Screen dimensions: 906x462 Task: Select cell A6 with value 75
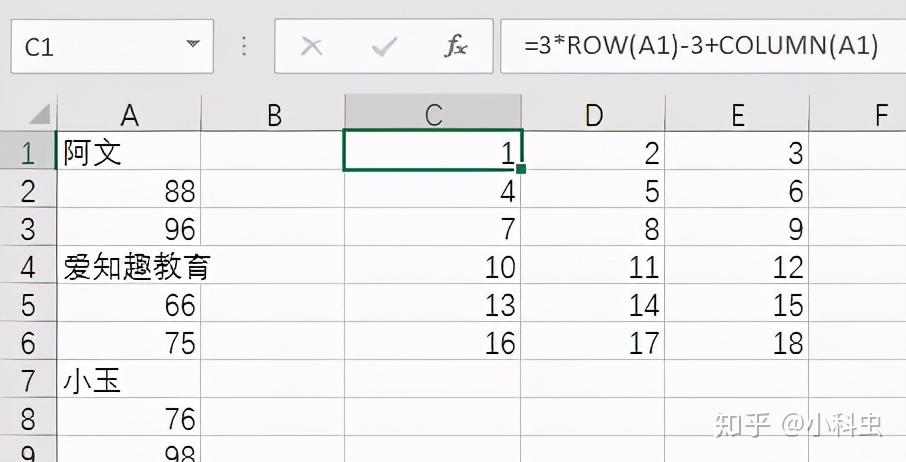tap(129, 341)
